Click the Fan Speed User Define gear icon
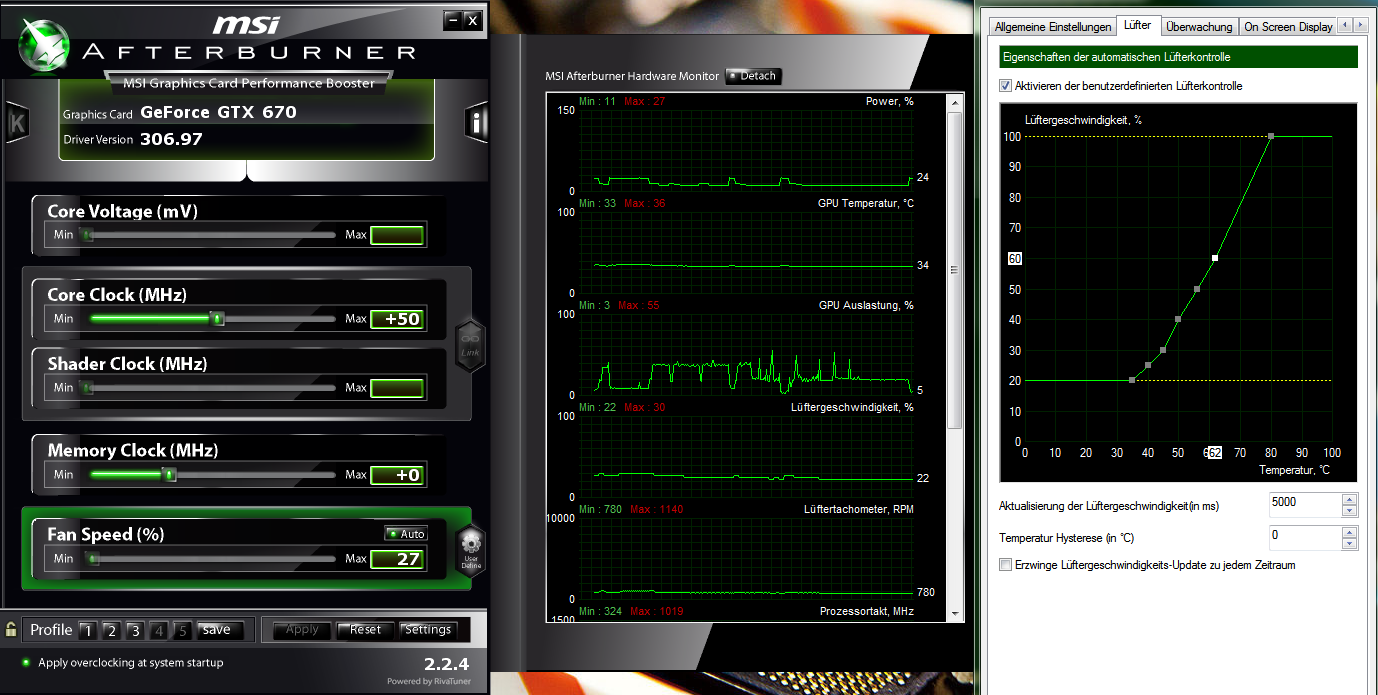This screenshot has height=695, width=1378. (x=471, y=551)
